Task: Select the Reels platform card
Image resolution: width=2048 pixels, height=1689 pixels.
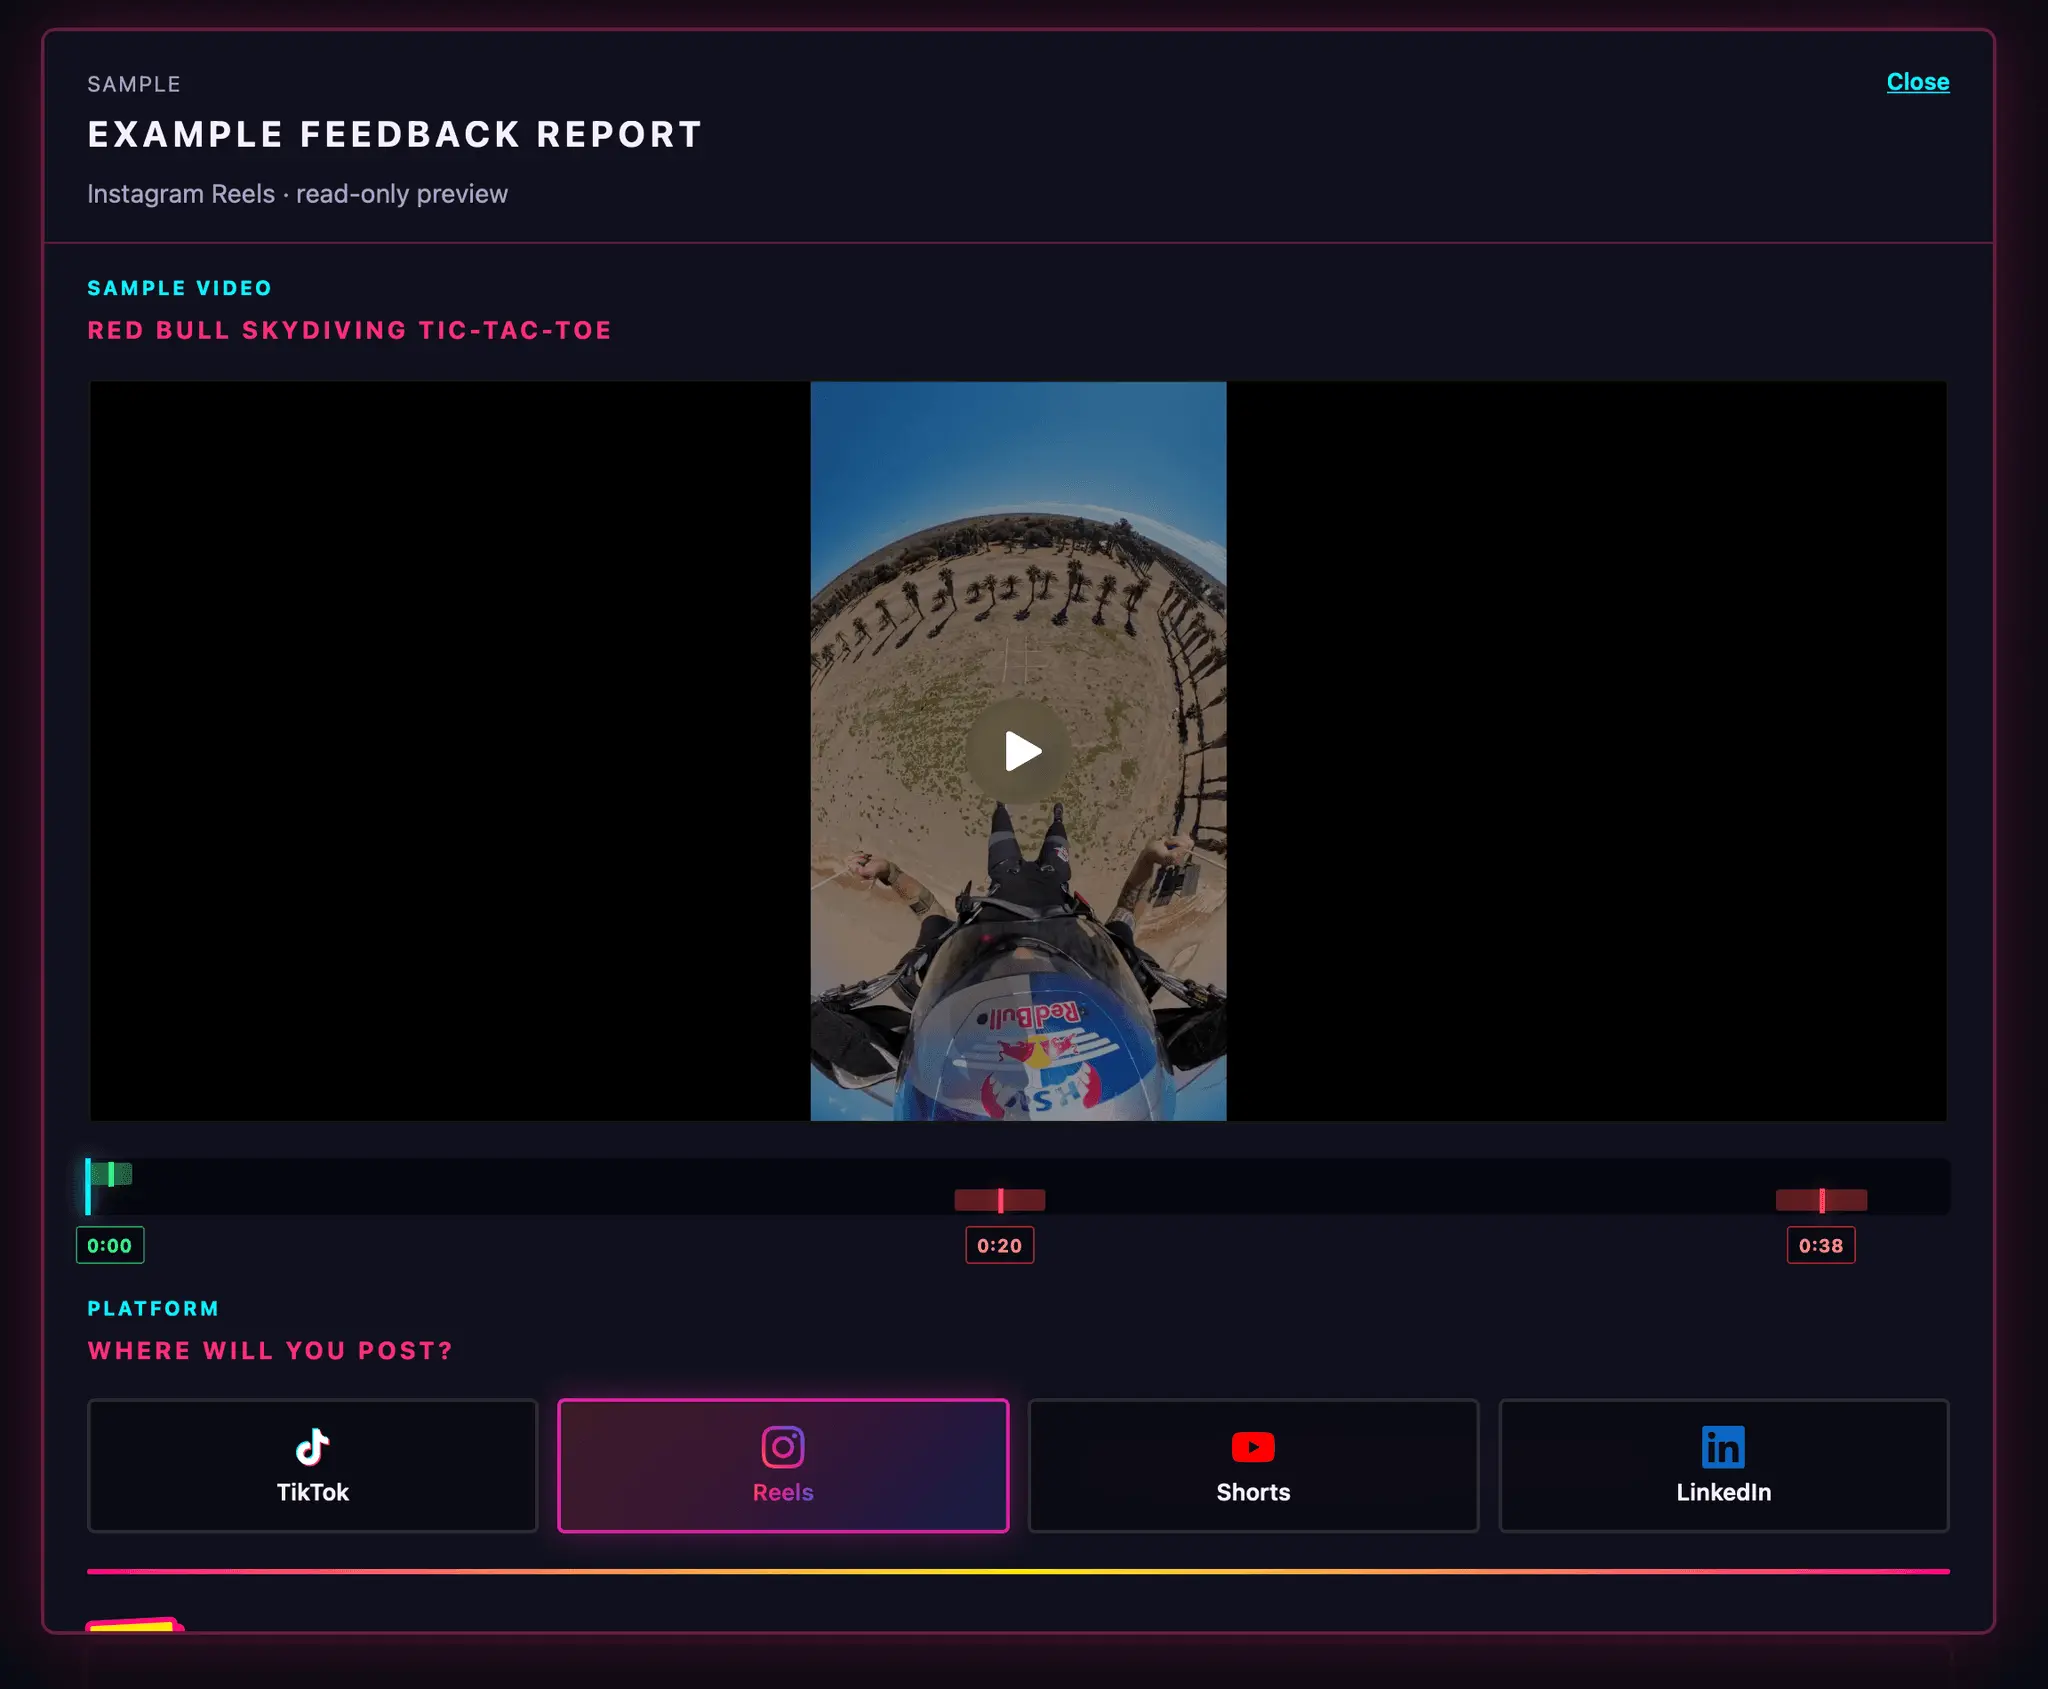Action: [x=783, y=1465]
